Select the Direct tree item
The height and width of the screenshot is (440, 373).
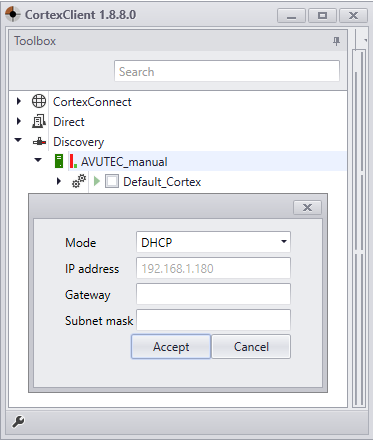pyautogui.click(x=69, y=122)
